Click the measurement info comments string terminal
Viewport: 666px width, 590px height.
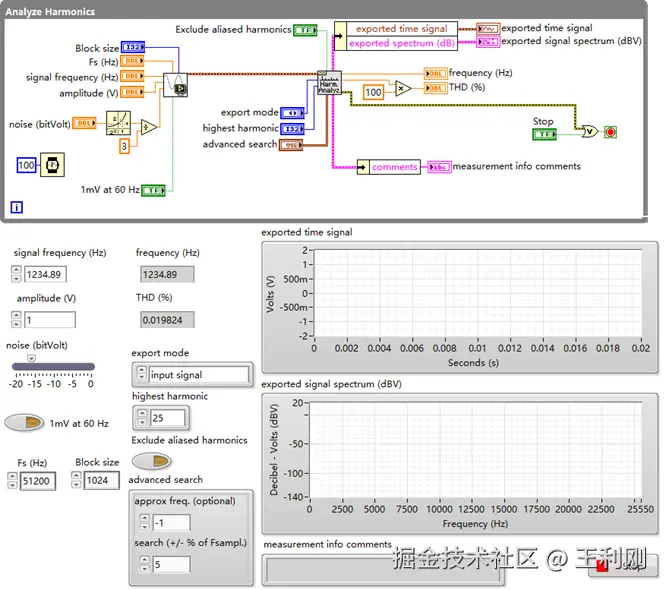point(439,167)
